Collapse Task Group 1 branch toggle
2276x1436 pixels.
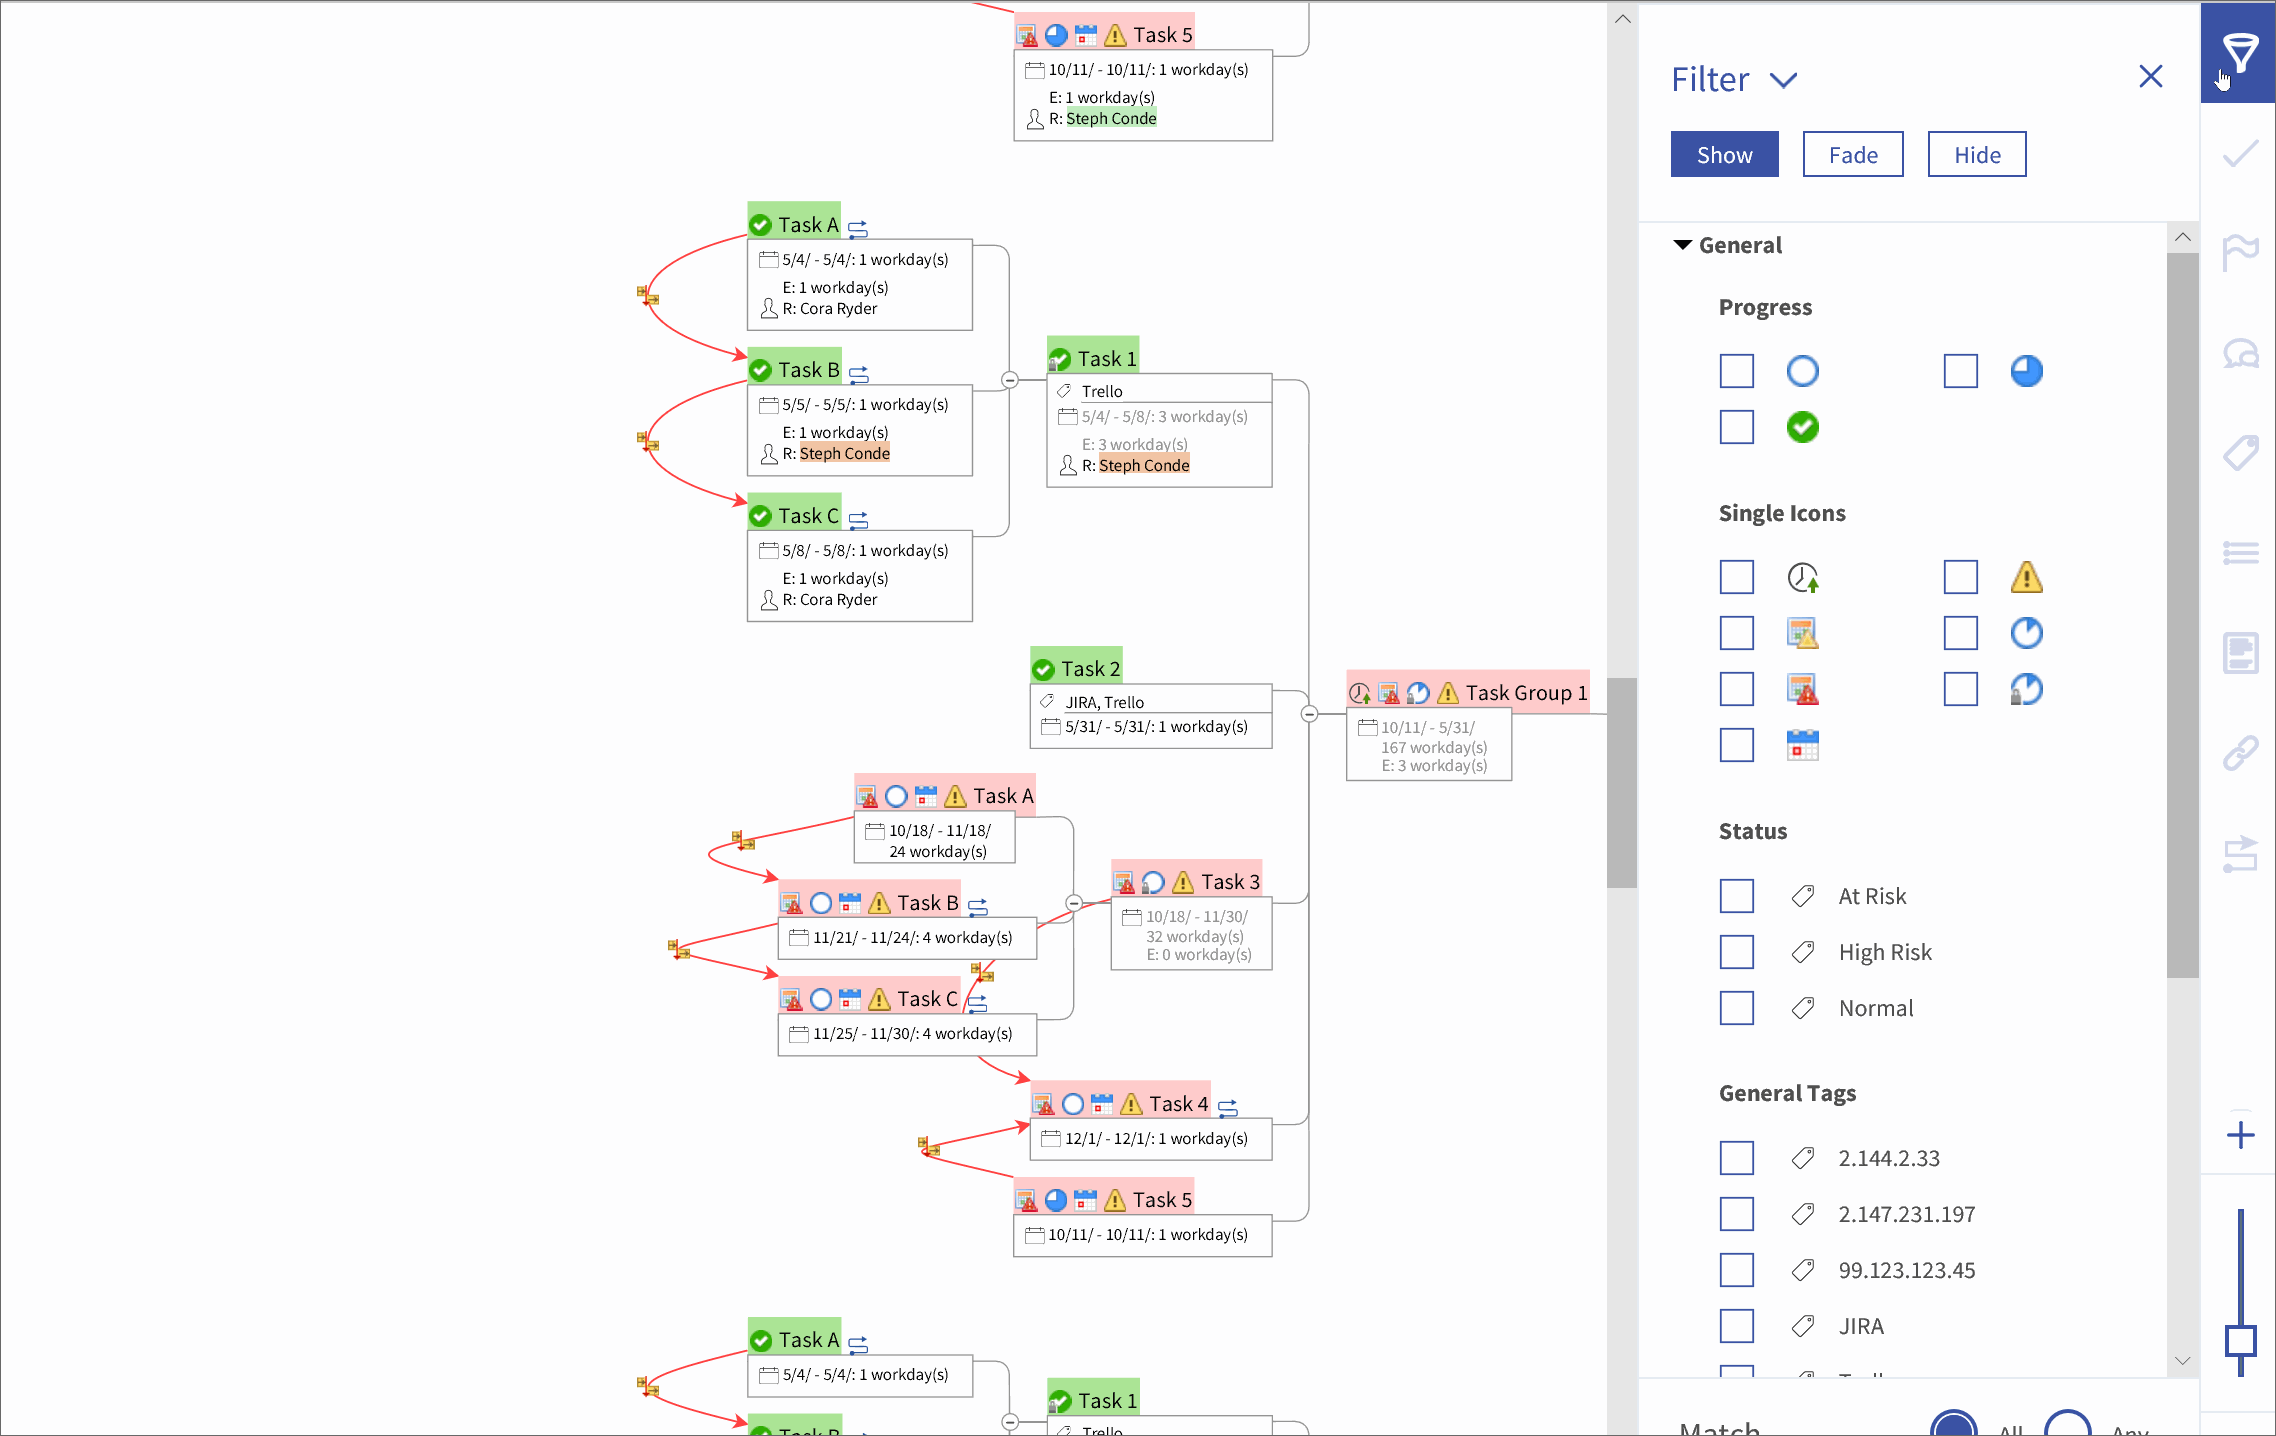1309,714
